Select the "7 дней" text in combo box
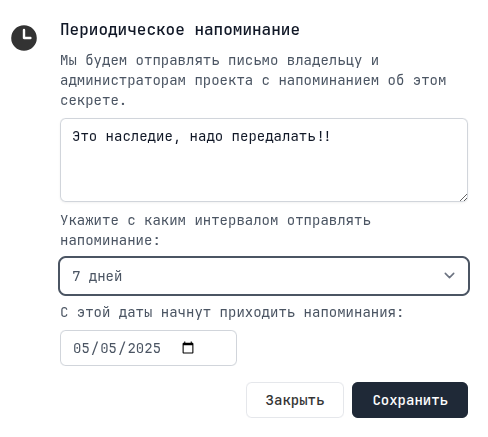488x437 pixels. click(x=97, y=276)
